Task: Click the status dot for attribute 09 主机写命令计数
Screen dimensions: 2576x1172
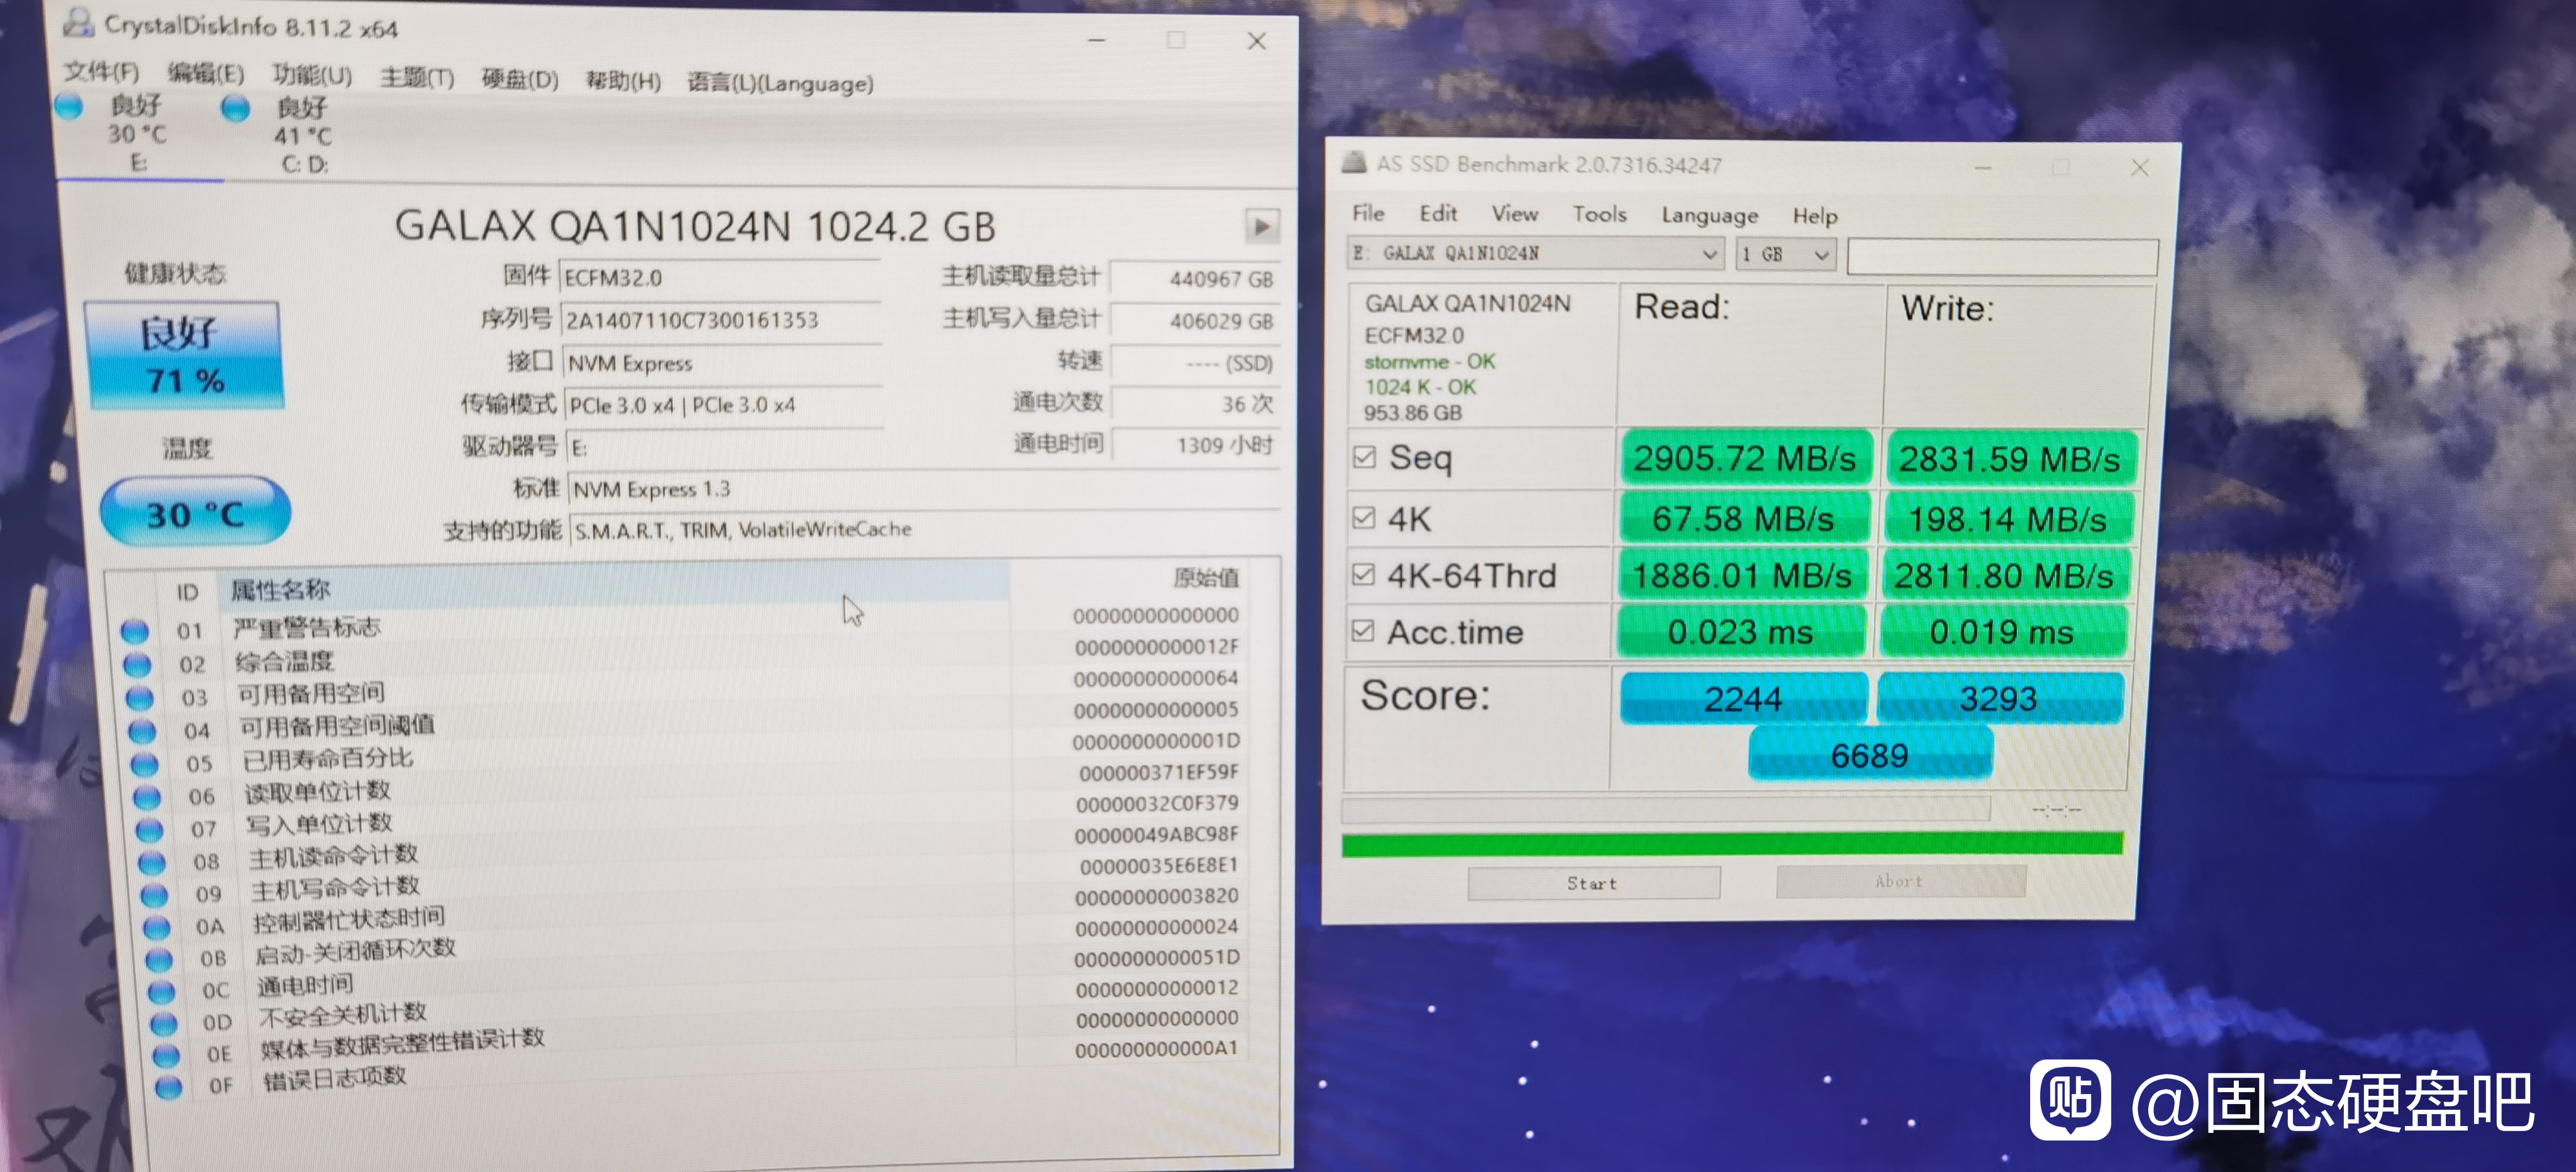Action: [x=154, y=895]
